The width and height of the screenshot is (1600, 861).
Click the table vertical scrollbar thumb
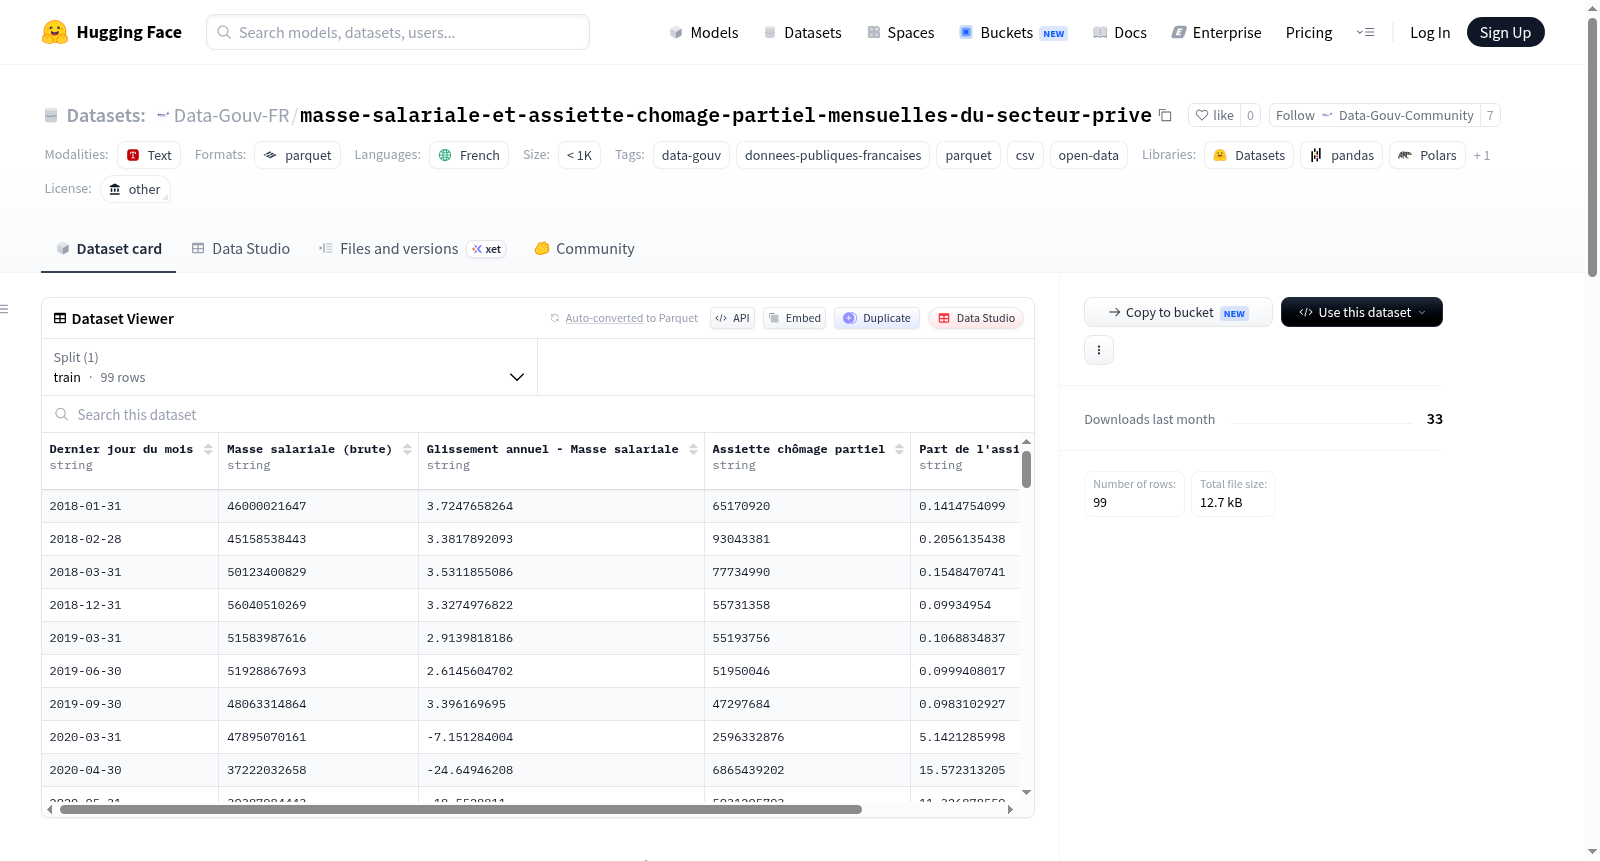point(1026,469)
